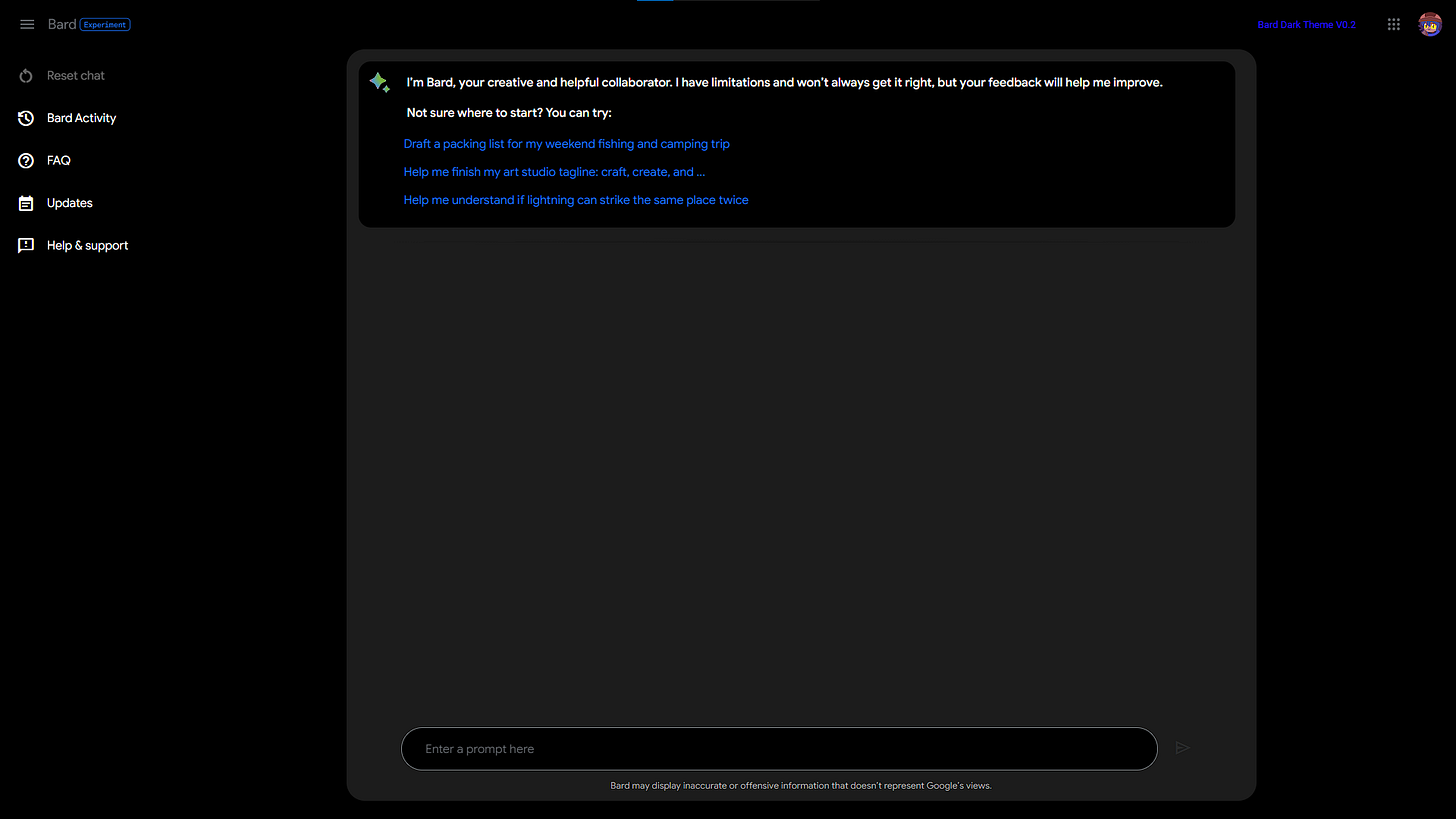Try the art studio tagline suggestion
1456x819 pixels.
tap(554, 172)
